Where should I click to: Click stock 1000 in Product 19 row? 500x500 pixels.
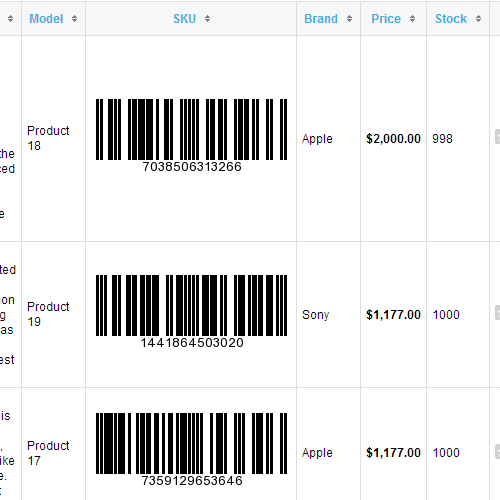click(446, 315)
